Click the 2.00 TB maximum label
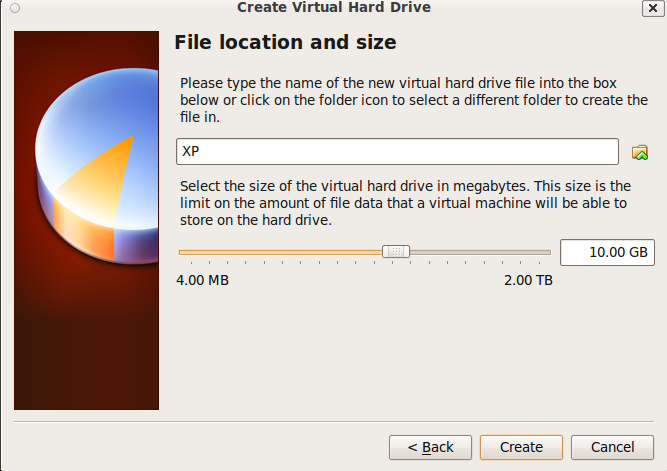Screen dimensions: 667x471 (x=528, y=280)
